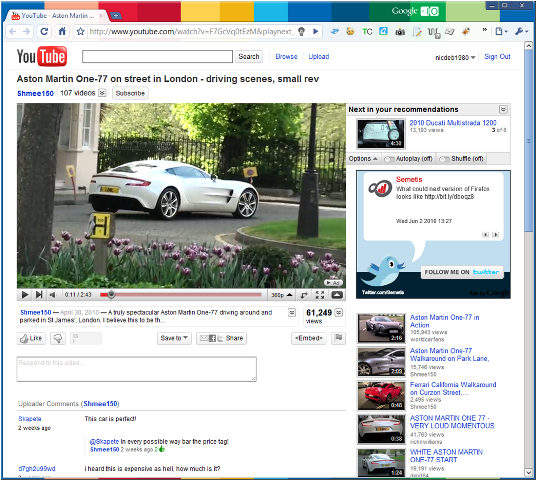Viewport: 536px width, 480px height.
Task: Open ASTON MARTIN ONE 77 VERY LOUD link
Action: 452,422
